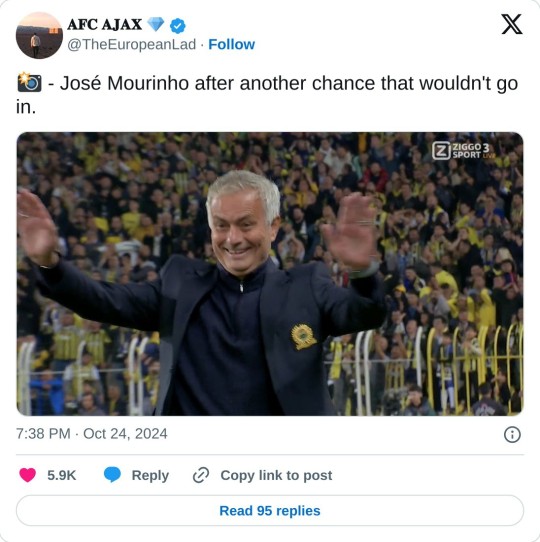Follow the @TheEuropeanLad account
The height and width of the screenshot is (542, 540).
pyautogui.click(x=231, y=45)
